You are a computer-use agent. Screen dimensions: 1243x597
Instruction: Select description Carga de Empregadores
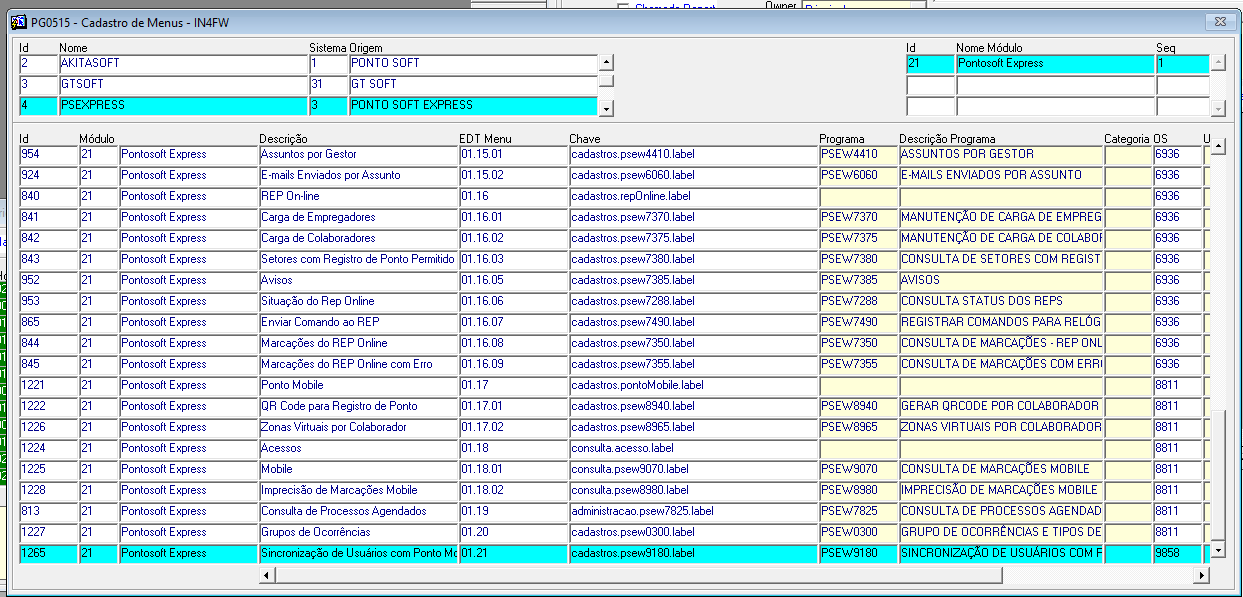pyautogui.click(x=358, y=217)
